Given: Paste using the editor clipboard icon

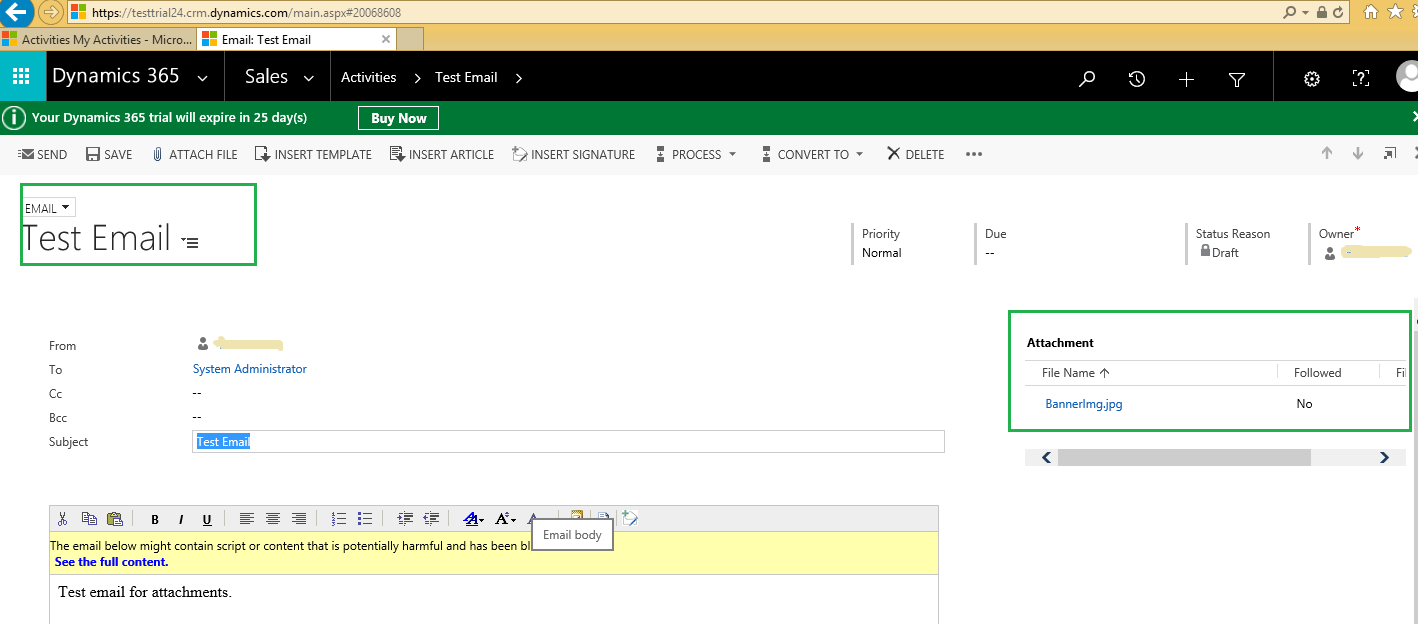Looking at the screenshot, I should [115, 518].
